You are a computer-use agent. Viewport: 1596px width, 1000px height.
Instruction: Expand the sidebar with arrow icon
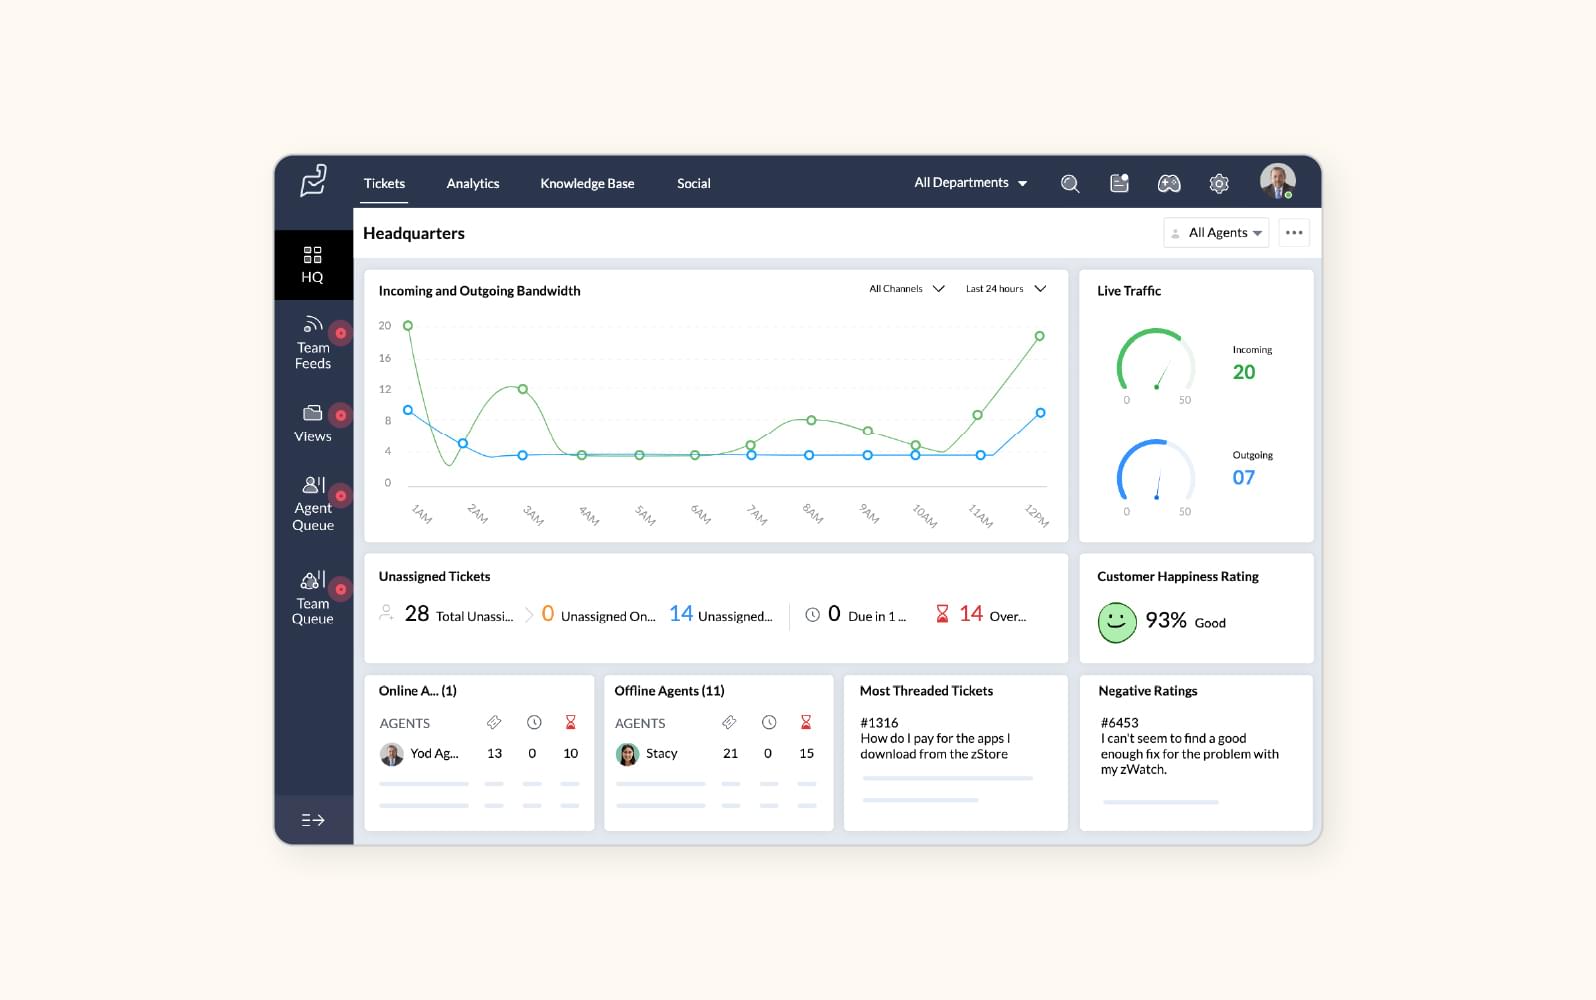(x=313, y=820)
